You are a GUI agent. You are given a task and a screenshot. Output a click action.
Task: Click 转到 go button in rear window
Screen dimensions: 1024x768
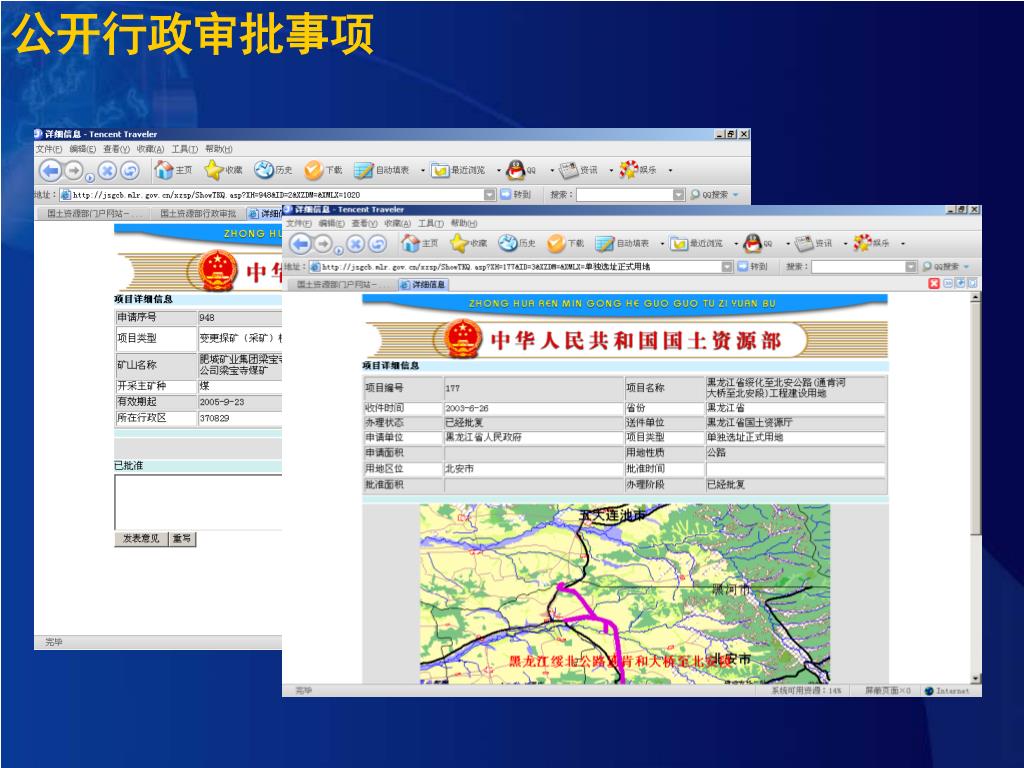[516, 195]
